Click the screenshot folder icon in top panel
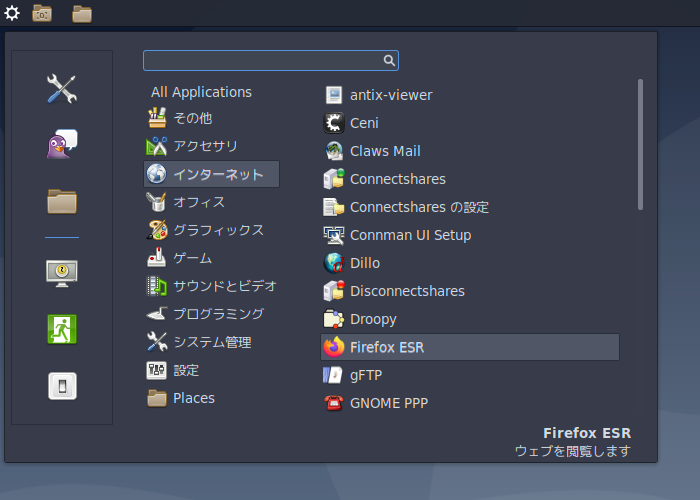Viewport: 700px width, 500px height. (x=42, y=13)
